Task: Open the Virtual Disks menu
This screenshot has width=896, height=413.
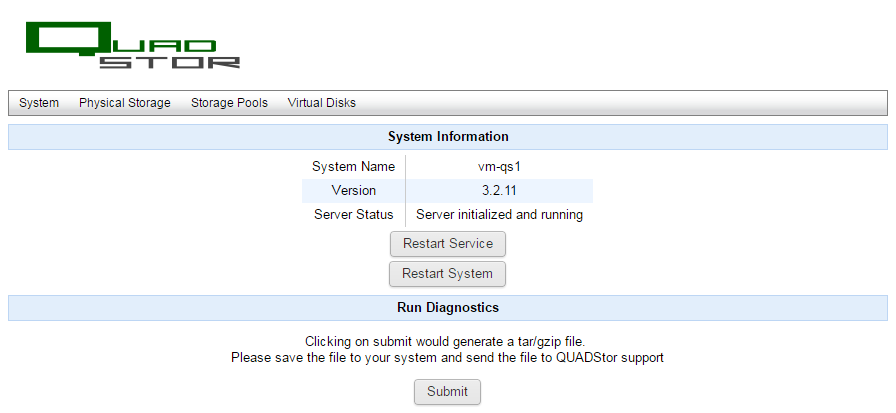Action: [x=322, y=103]
